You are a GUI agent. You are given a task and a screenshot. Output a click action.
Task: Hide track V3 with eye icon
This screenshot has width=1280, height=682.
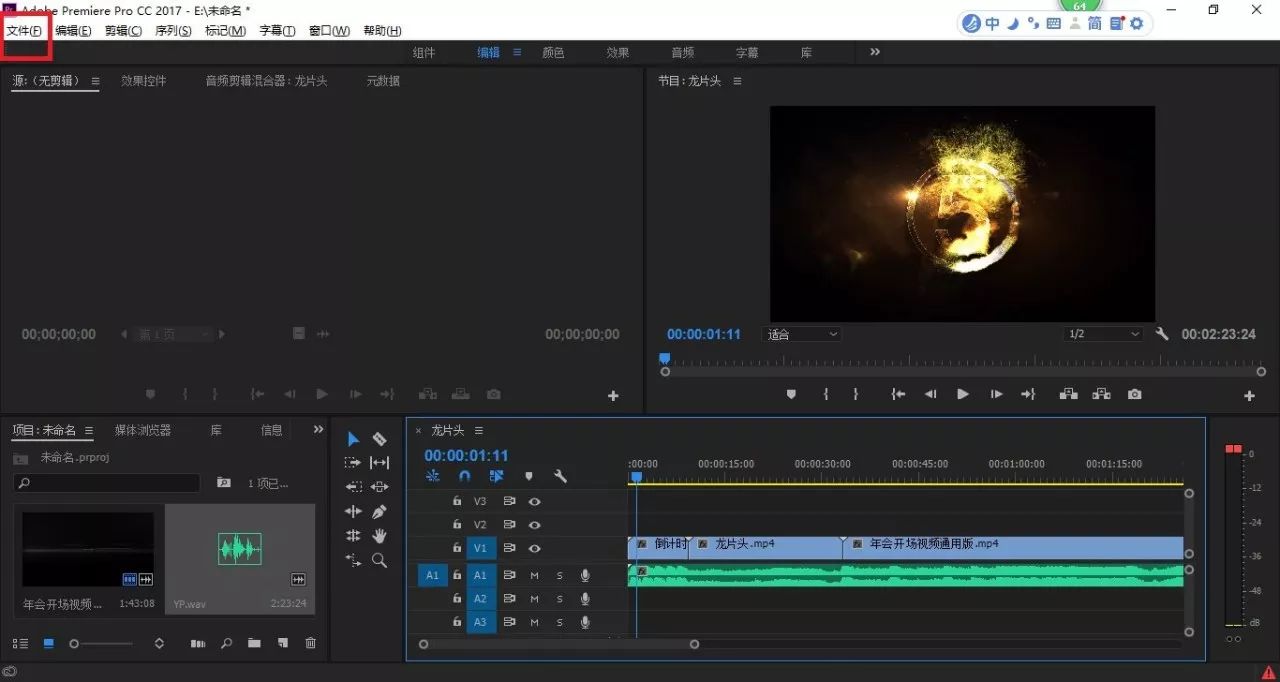point(535,501)
